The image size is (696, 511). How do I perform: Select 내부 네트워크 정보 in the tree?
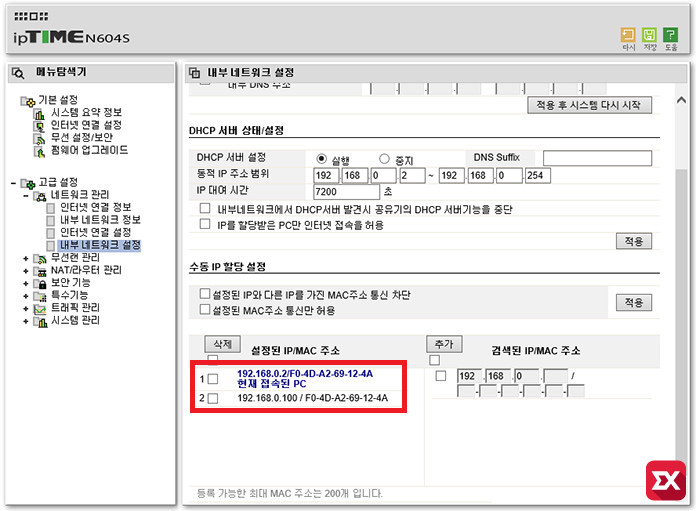pyautogui.click(x=100, y=220)
